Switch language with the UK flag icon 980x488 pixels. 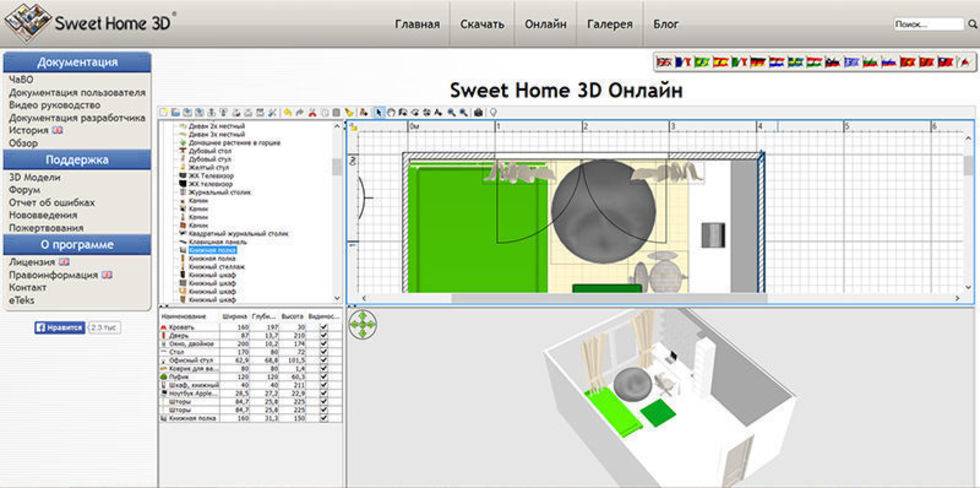pos(664,62)
